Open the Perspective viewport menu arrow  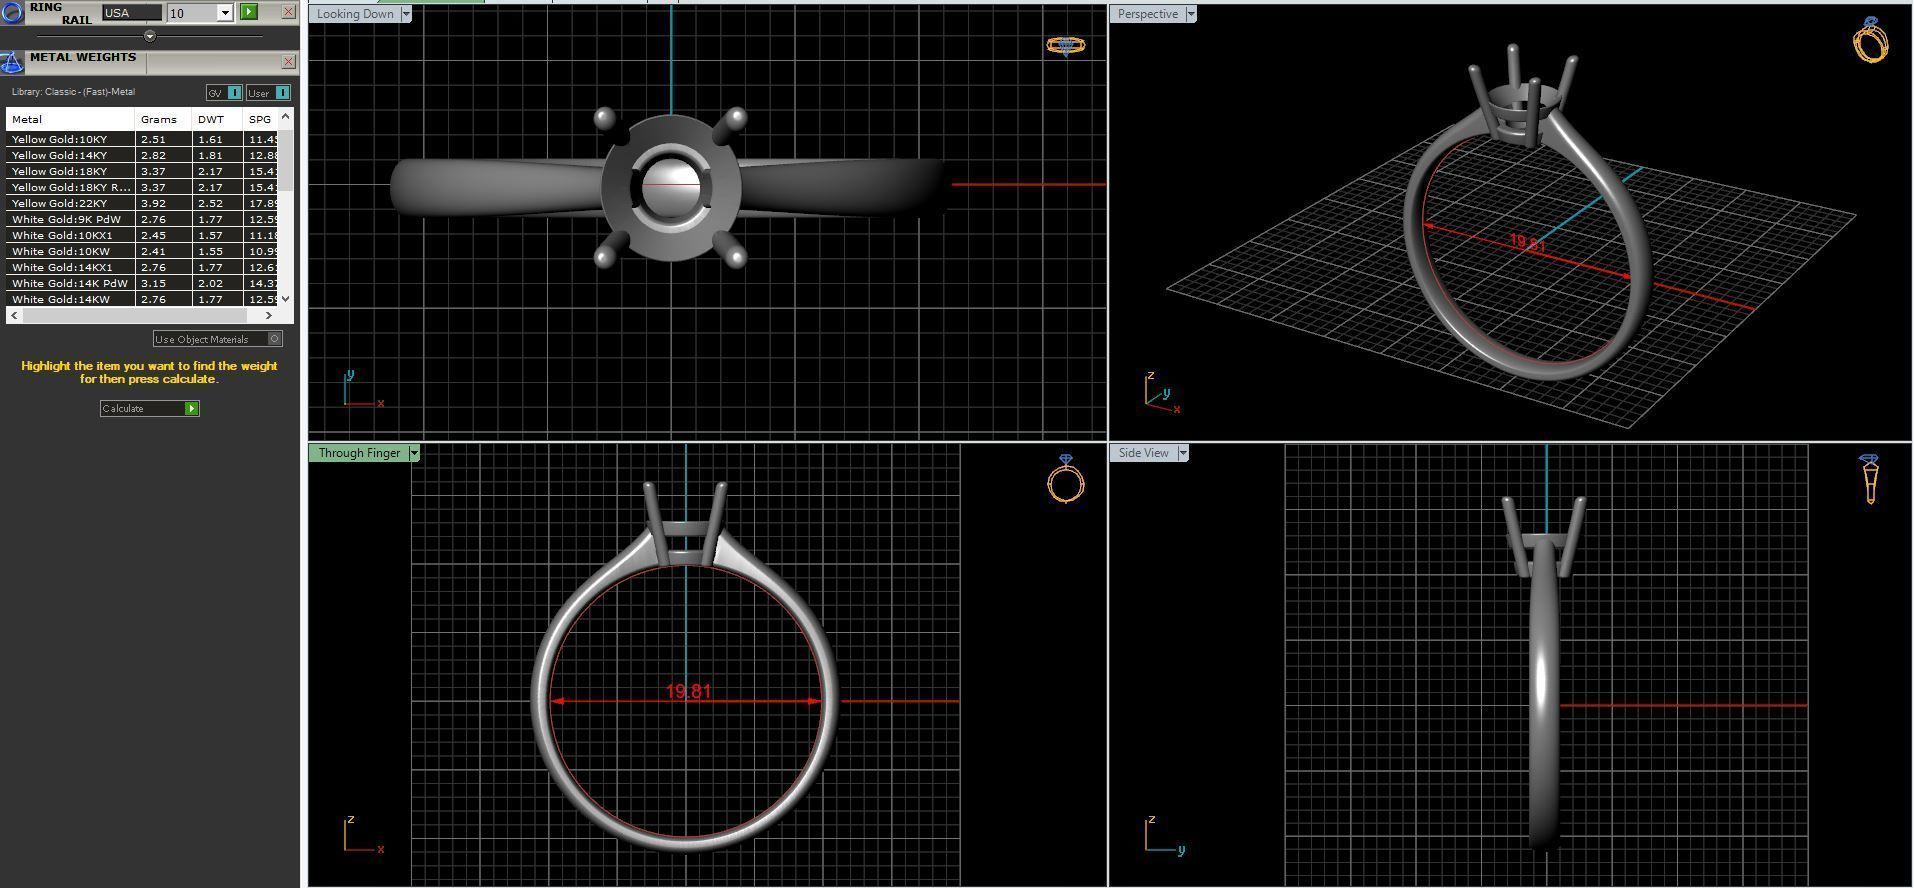pyautogui.click(x=1190, y=14)
